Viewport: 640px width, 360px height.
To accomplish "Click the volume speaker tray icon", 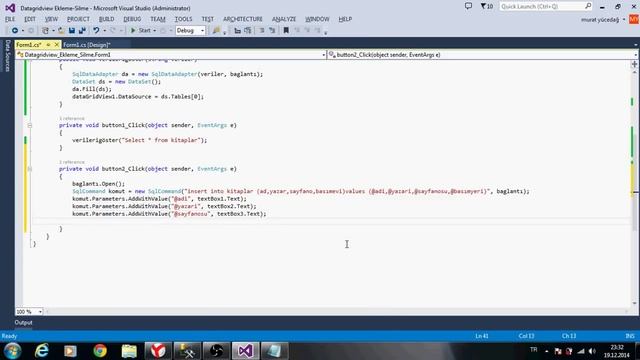I will [592, 351].
